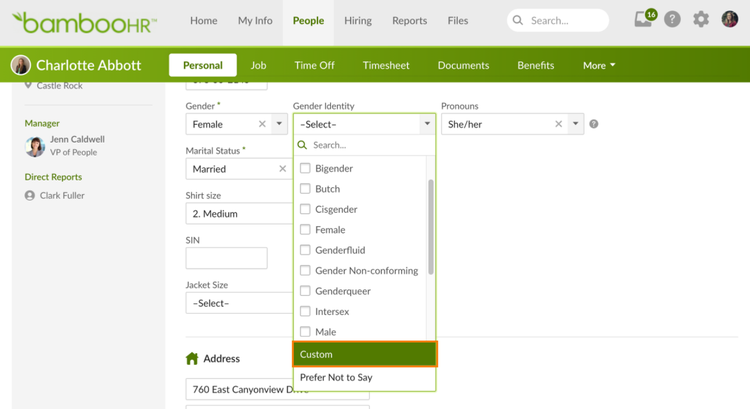The height and width of the screenshot is (409, 750).
Task: Open Jenn Caldwell's profile link
Action: [77, 139]
